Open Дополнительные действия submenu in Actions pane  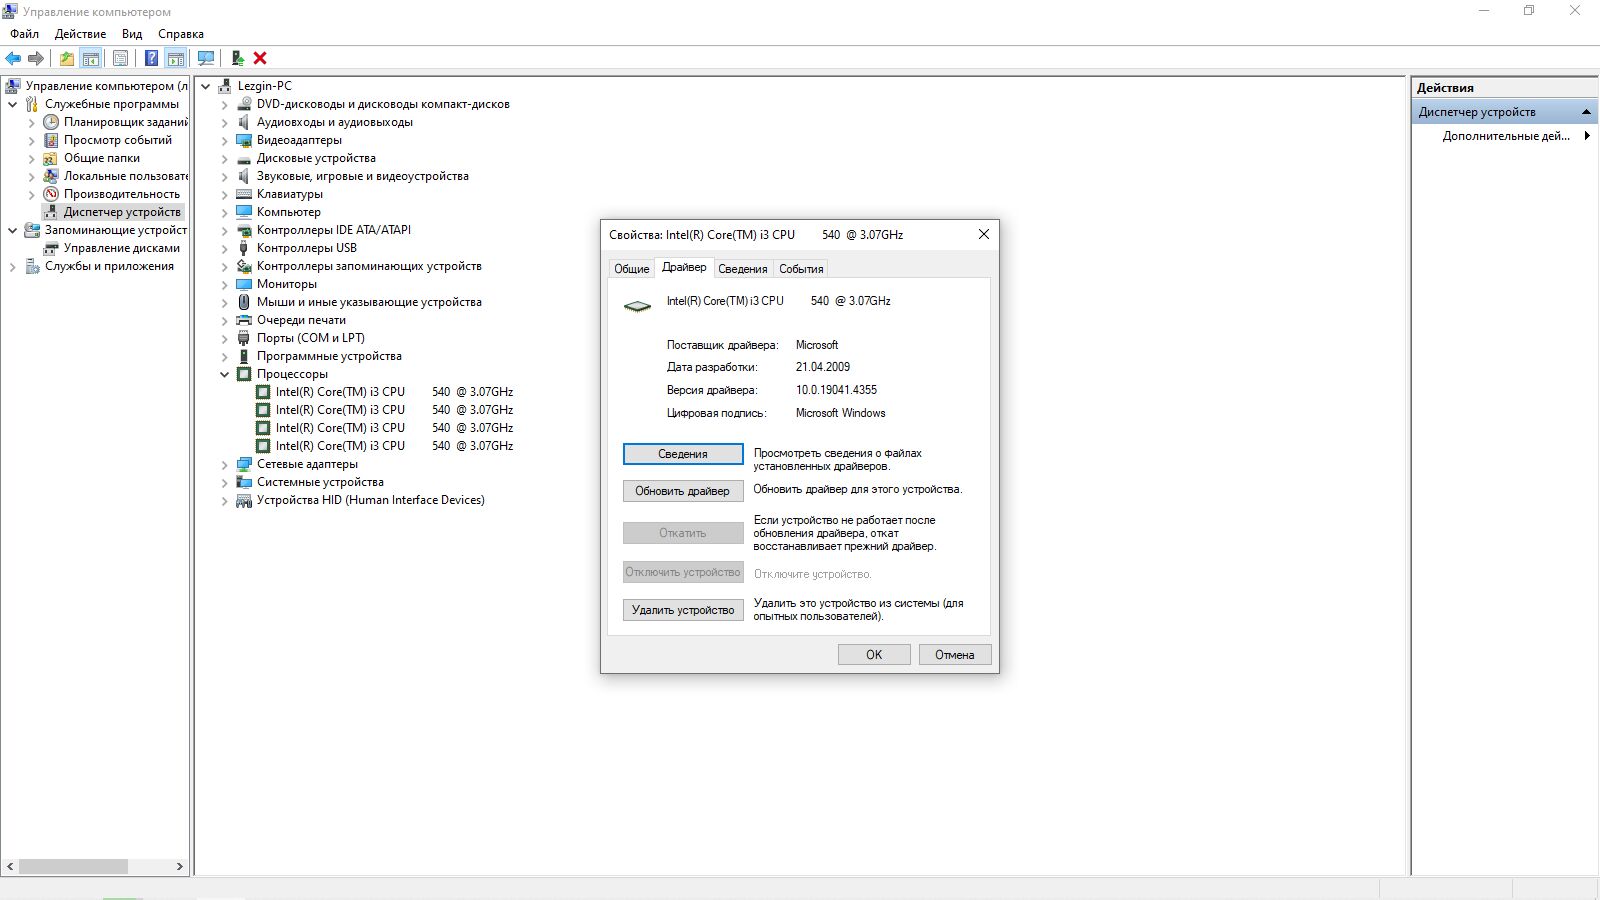click(x=1505, y=136)
